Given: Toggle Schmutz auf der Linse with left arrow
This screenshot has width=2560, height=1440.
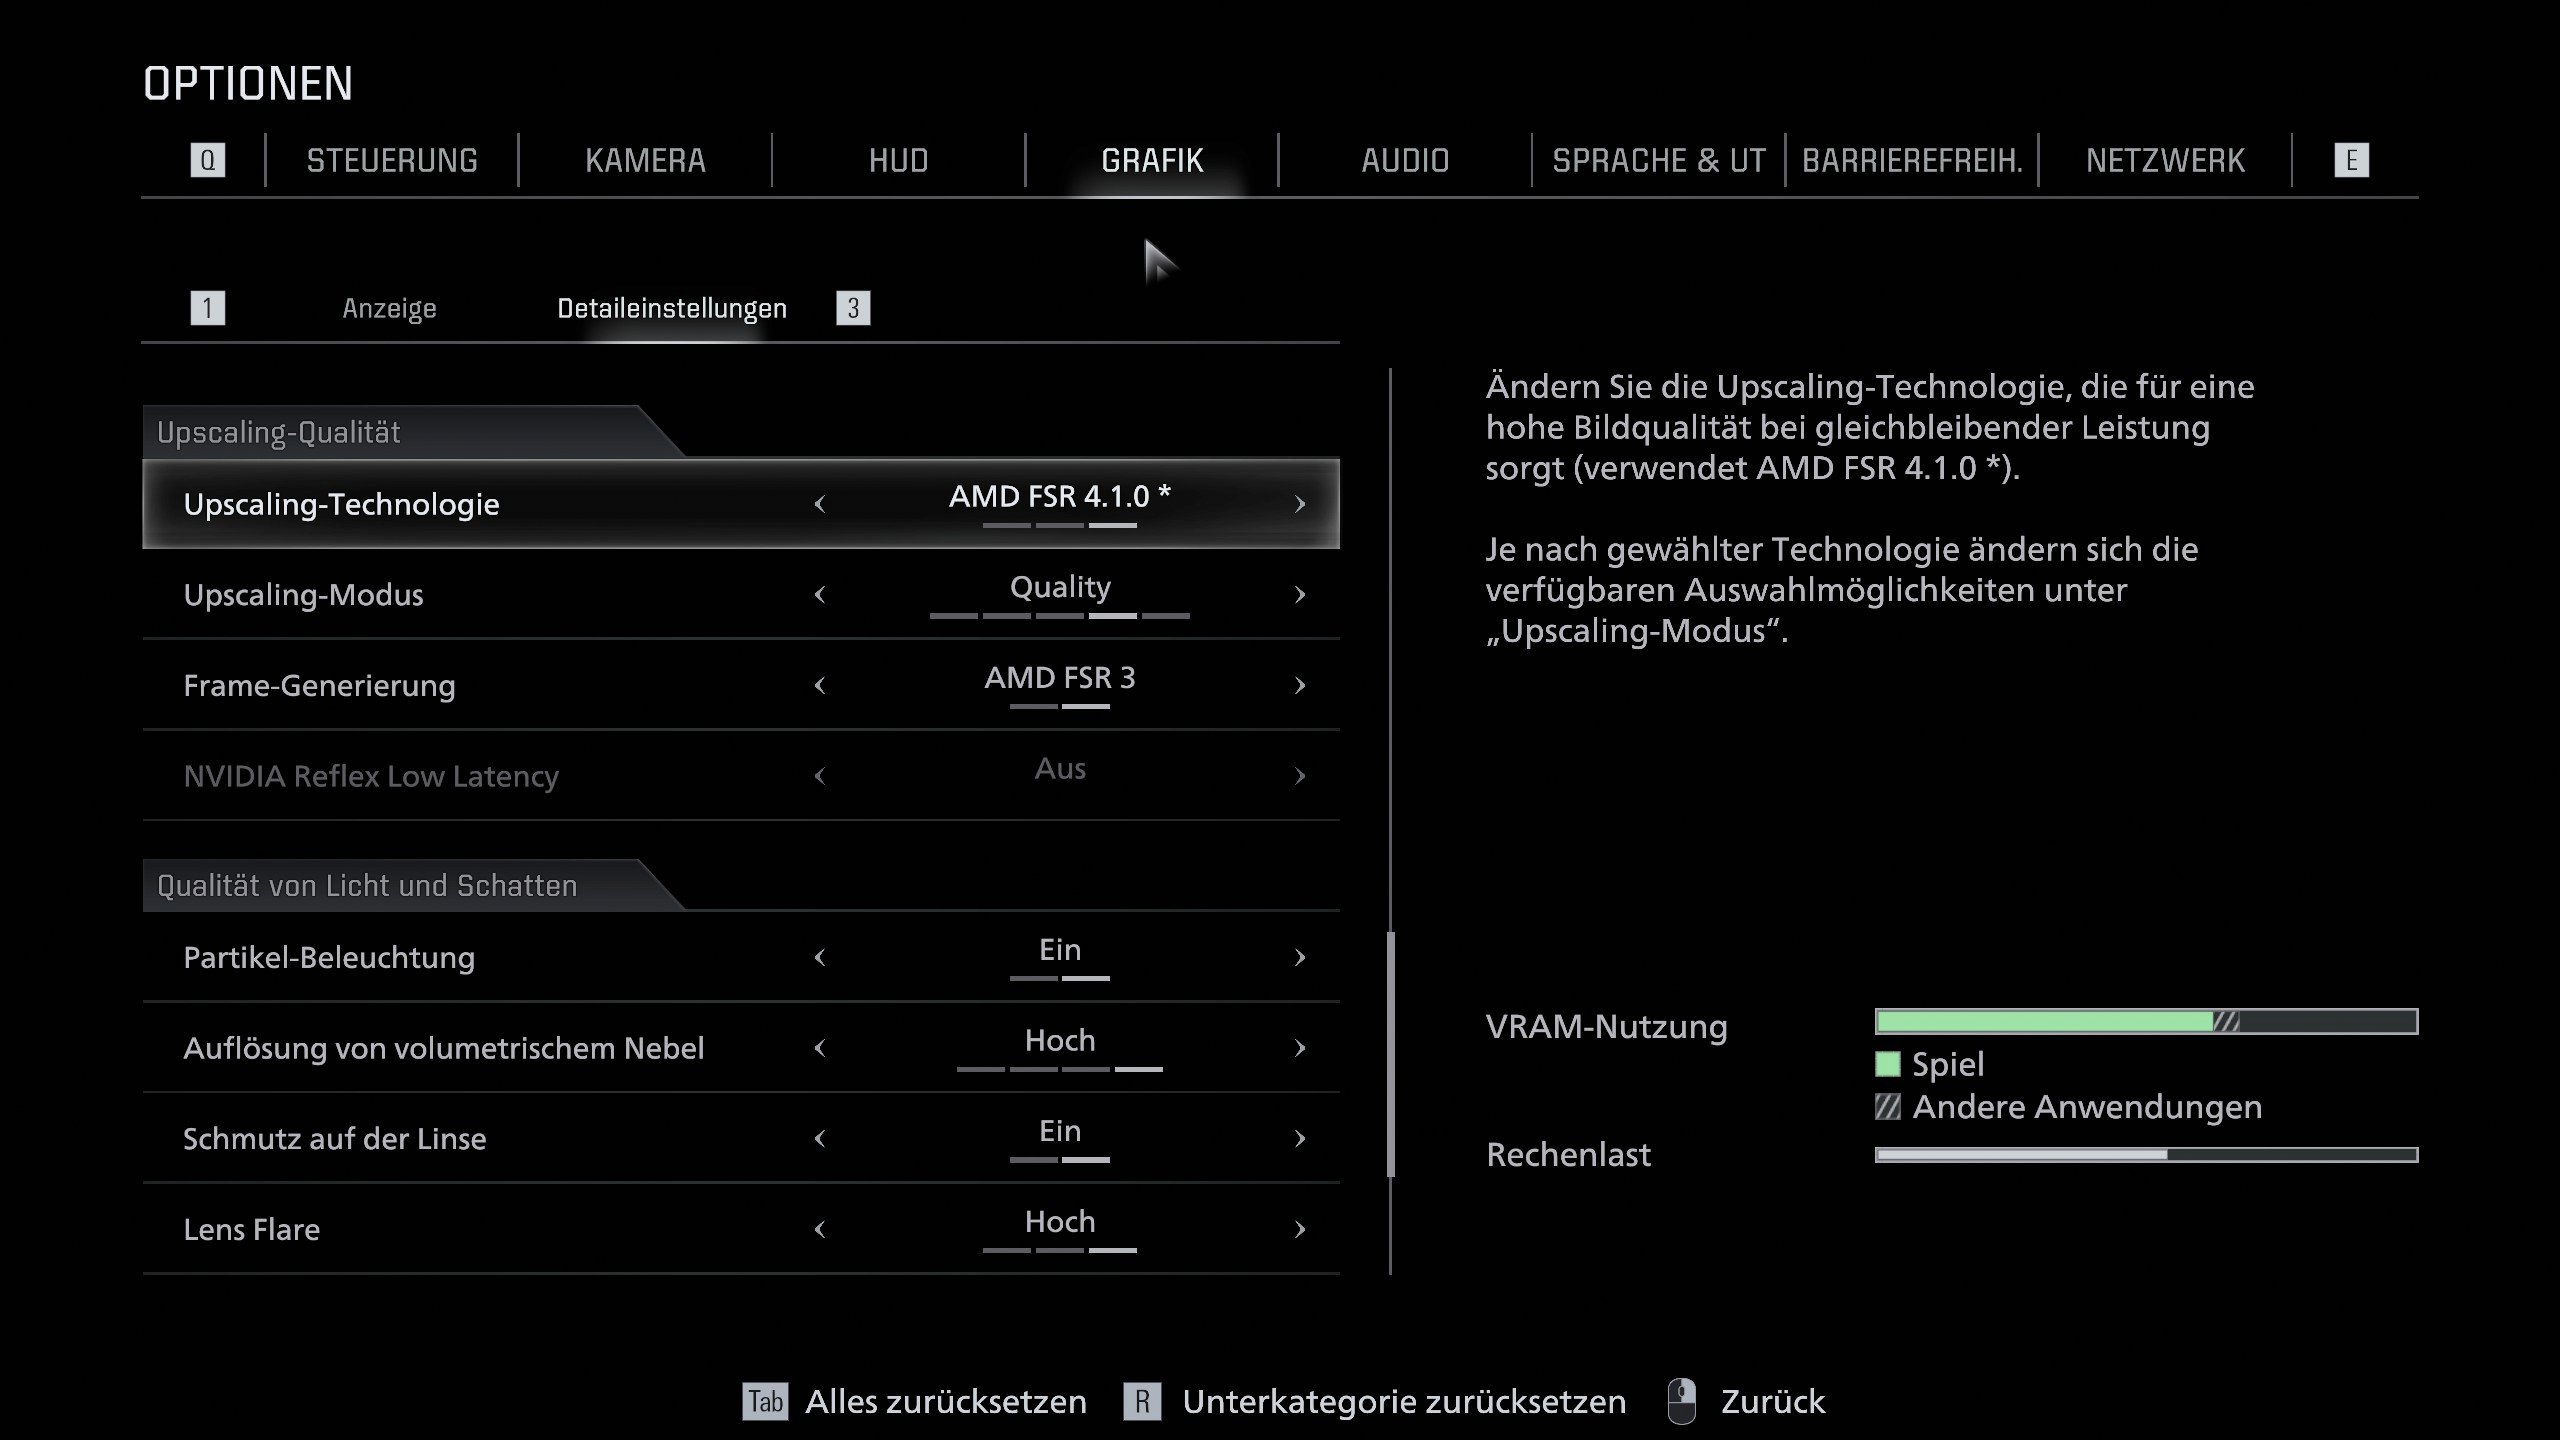Looking at the screenshot, I should click(820, 1138).
